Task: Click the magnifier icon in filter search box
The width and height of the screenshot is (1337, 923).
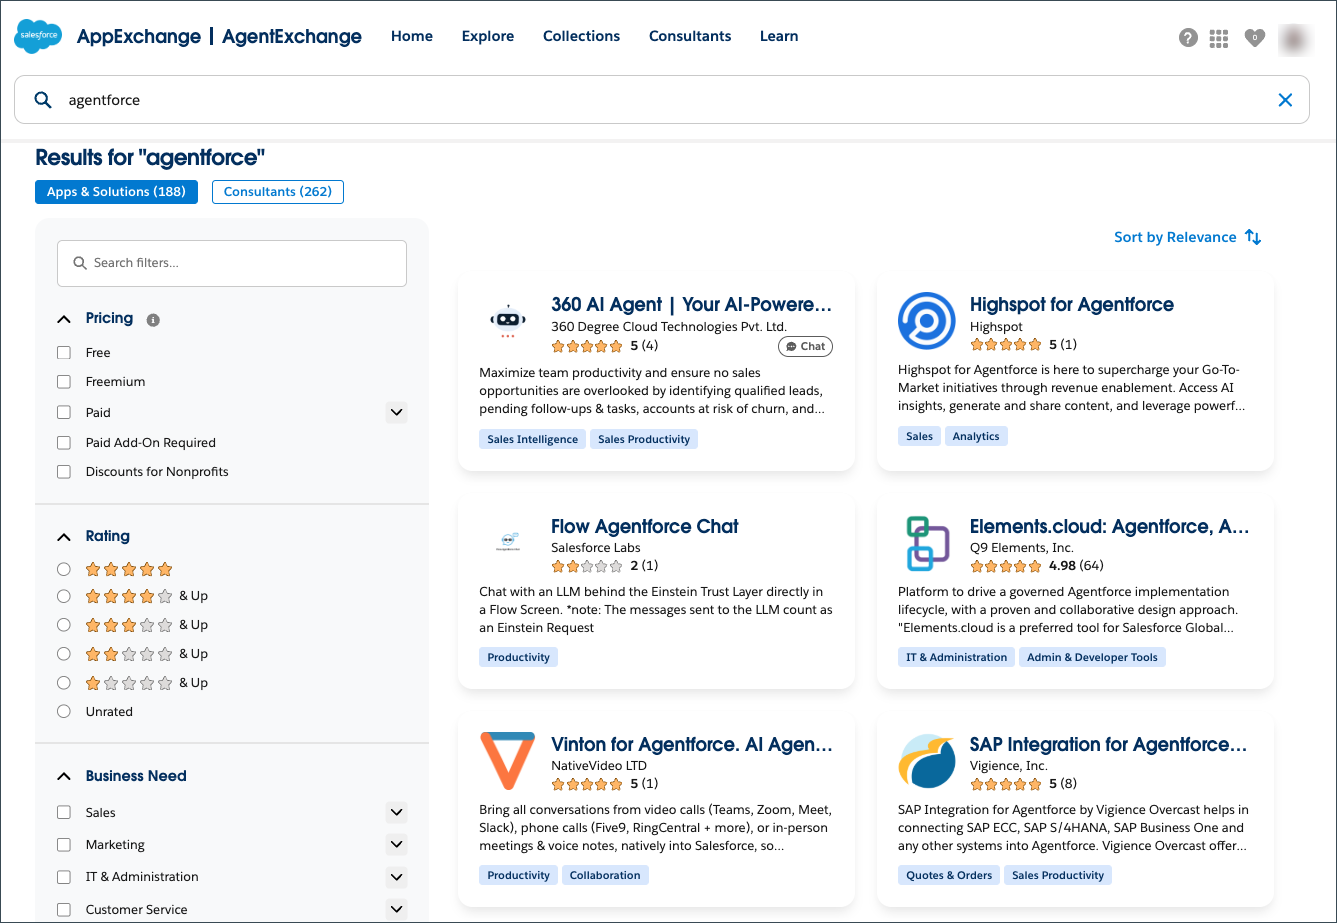Action: coord(80,263)
